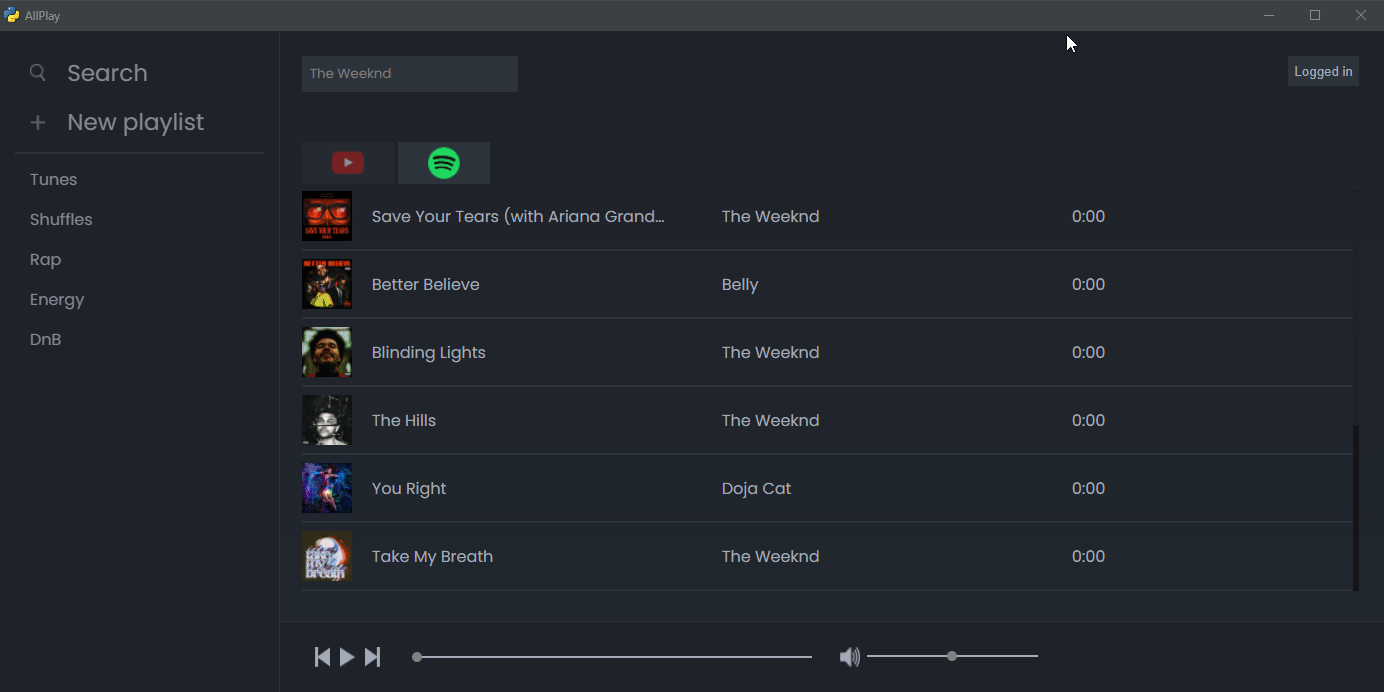This screenshot has height=692, width=1384.
Task: Adjust the volume slider
Action: [952, 656]
